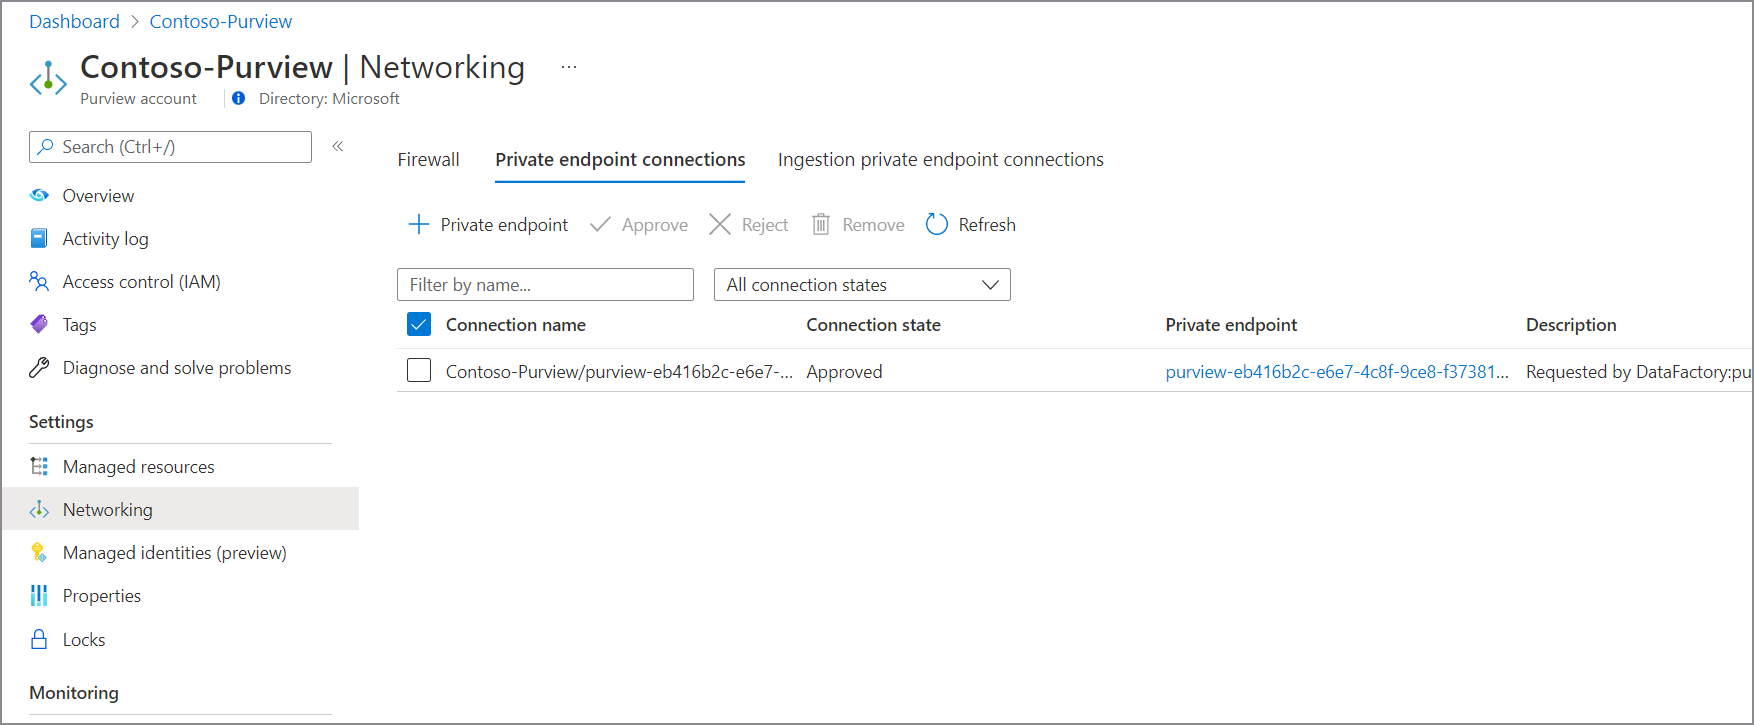Click the Reject button label
This screenshot has width=1754, height=725.
[765, 224]
